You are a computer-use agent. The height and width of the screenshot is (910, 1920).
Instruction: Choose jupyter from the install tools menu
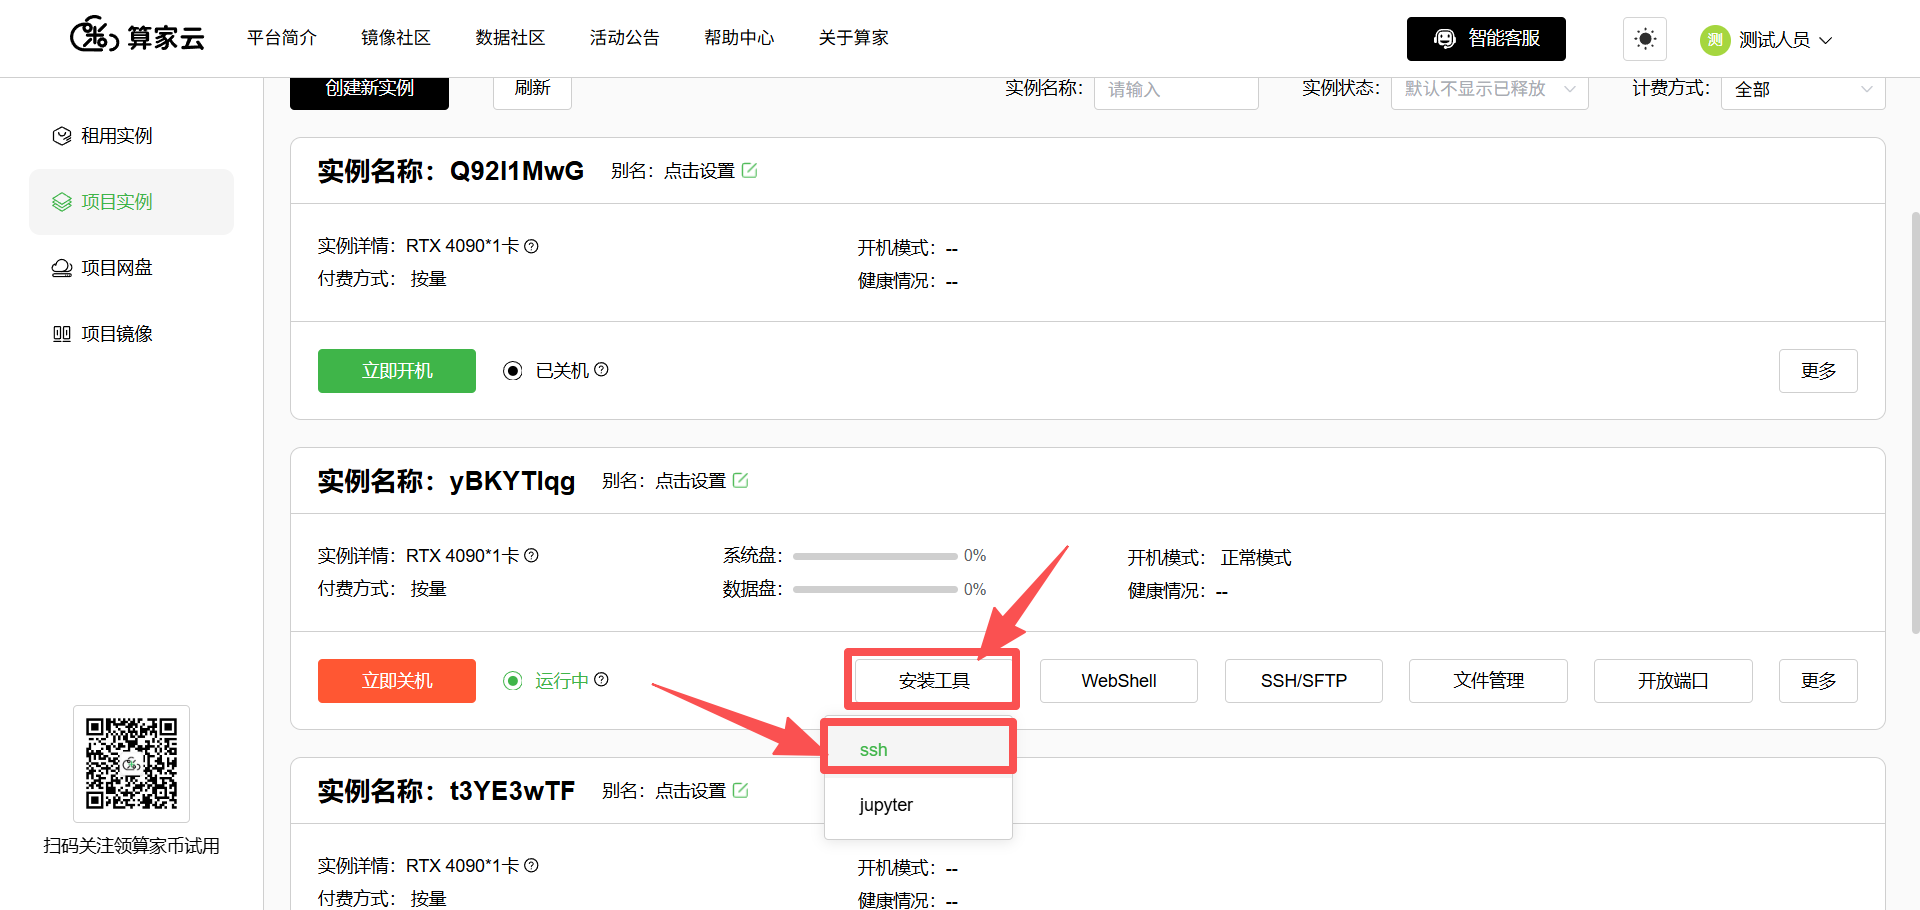[918, 805]
